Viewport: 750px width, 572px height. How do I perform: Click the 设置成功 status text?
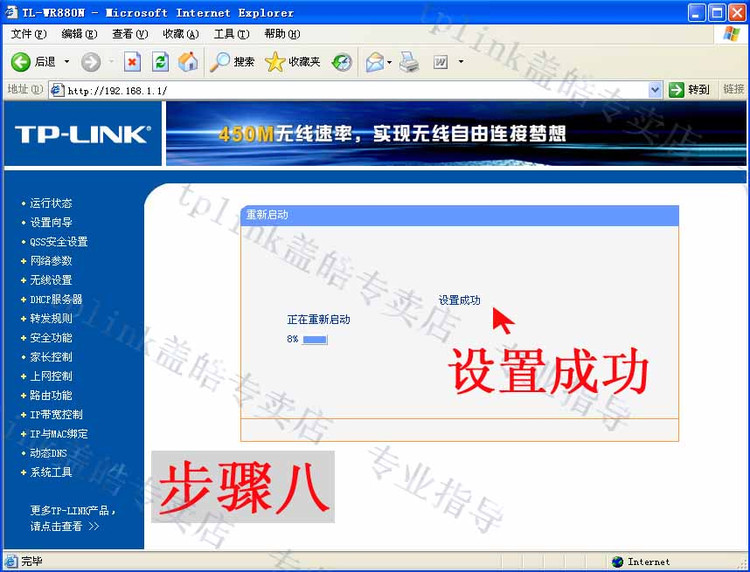point(459,300)
